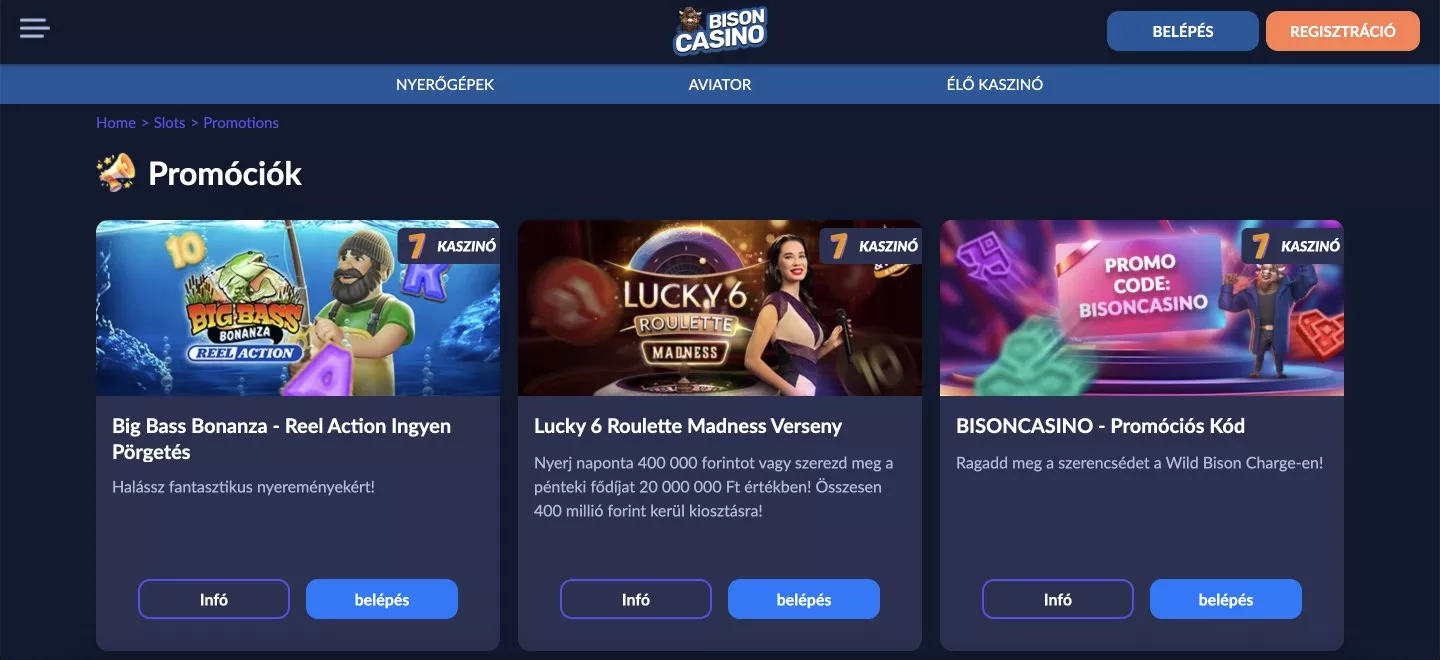Click Infó under BISONCASINO Promóciós Kód
Viewport: 1440px width, 660px height.
coord(1058,599)
